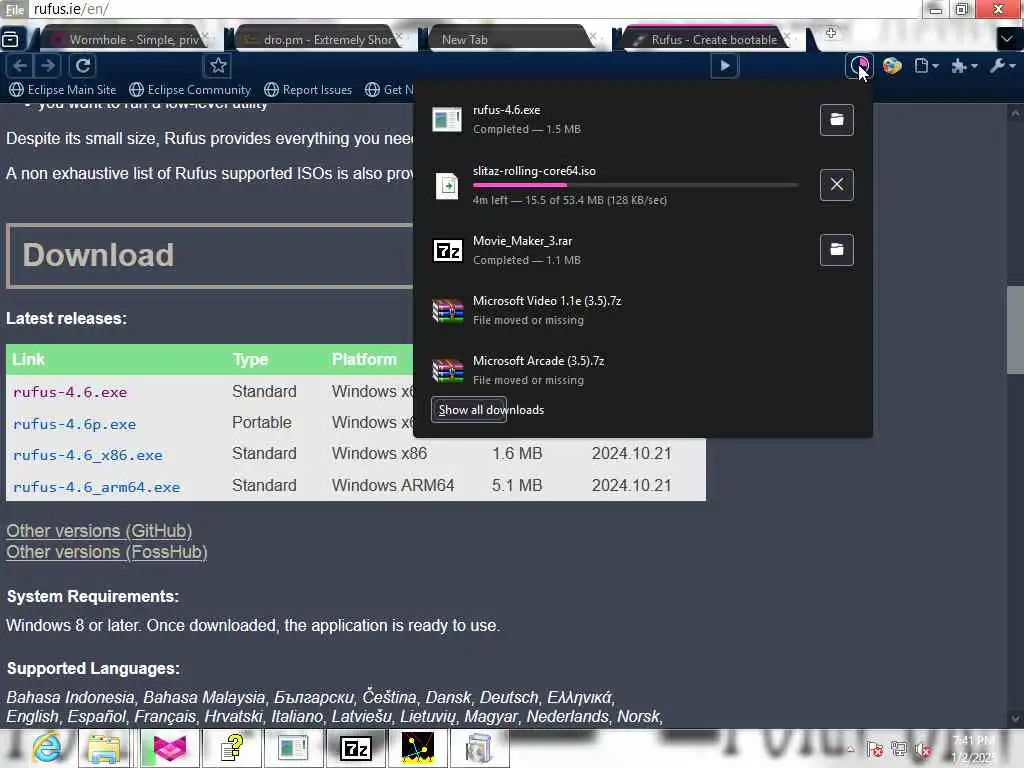Click the tab overview icon left of the tabs
The image size is (1024, 768).
(10, 39)
